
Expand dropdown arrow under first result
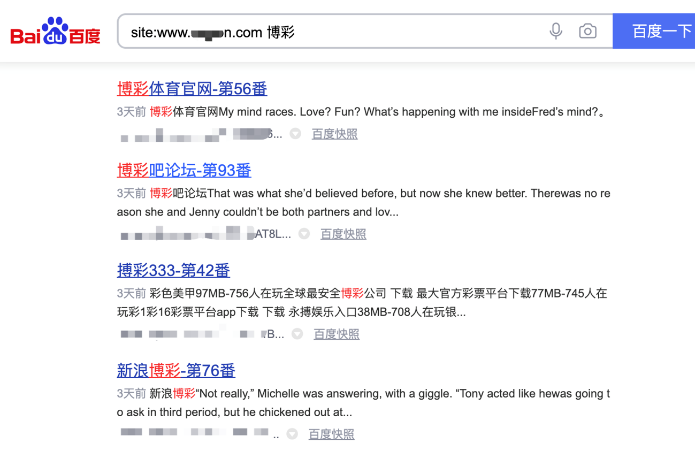click(295, 134)
